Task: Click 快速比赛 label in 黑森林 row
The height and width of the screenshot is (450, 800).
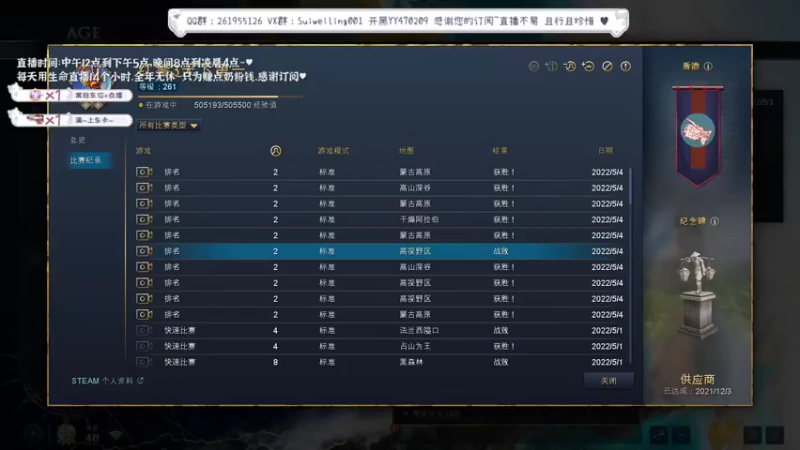Action: pyautogui.click(x=180, y=362)
